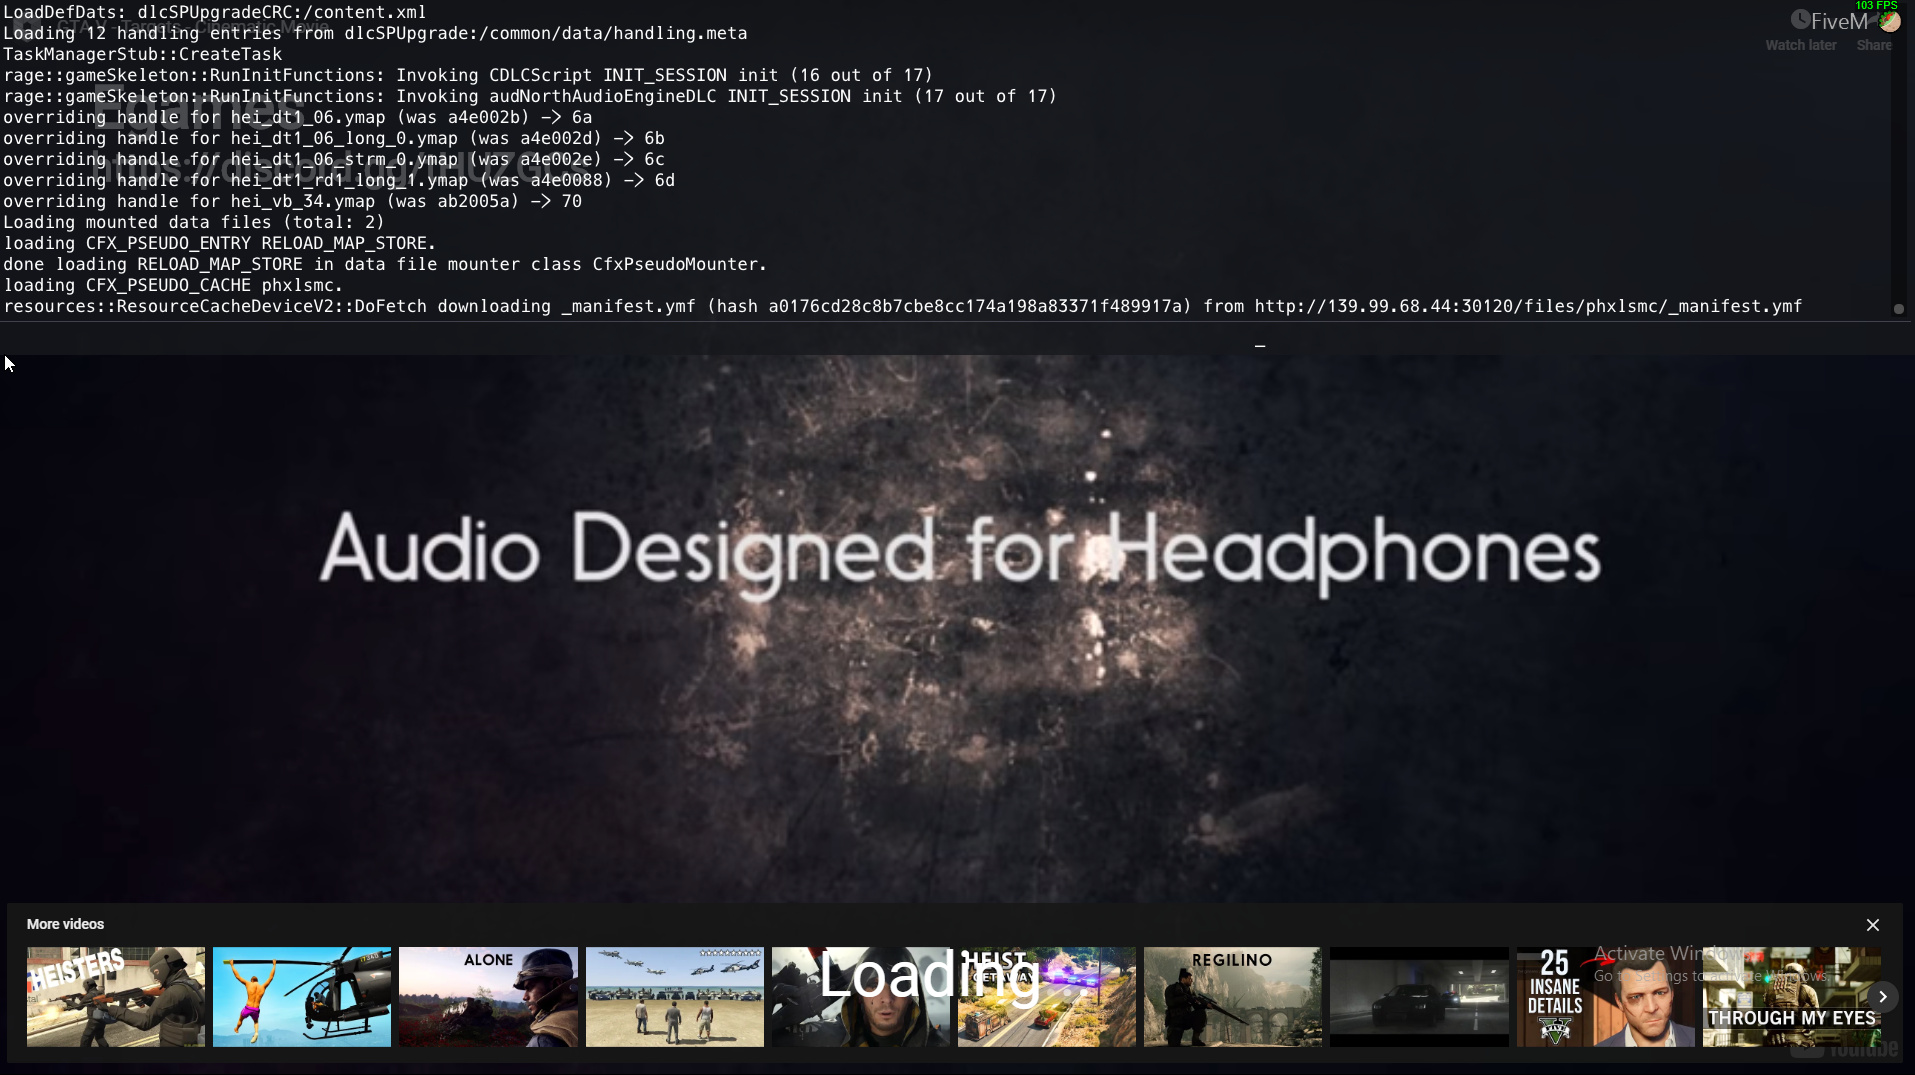
Task: Open the 25 Insane Details video thumbnail
Action: (x=1605, y=996)
